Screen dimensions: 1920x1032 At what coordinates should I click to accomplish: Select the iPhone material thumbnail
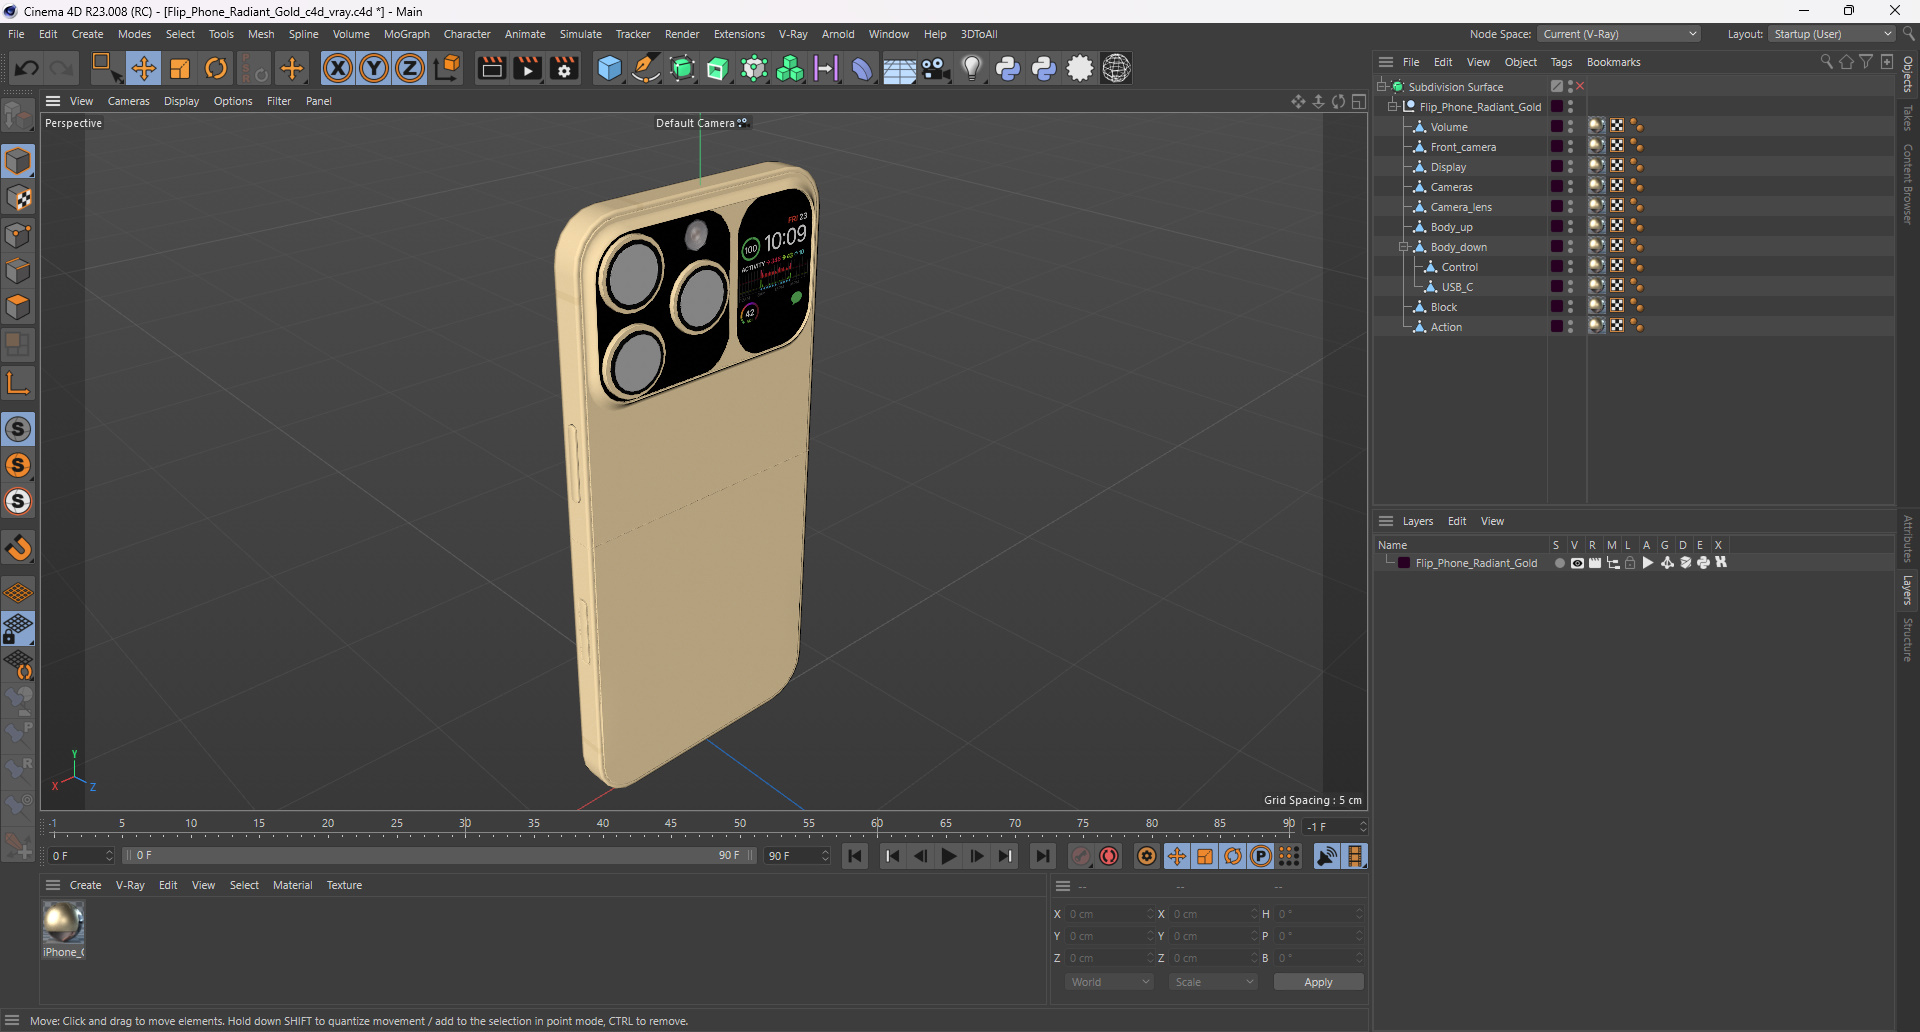pos(63,923)
